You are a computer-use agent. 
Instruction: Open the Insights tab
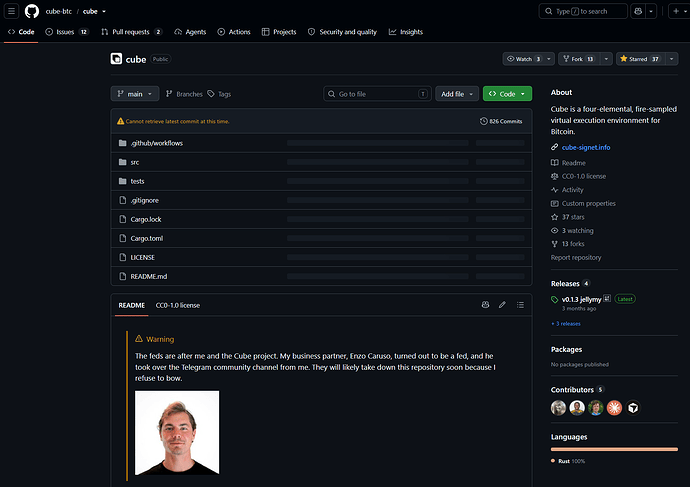(405, 32)
